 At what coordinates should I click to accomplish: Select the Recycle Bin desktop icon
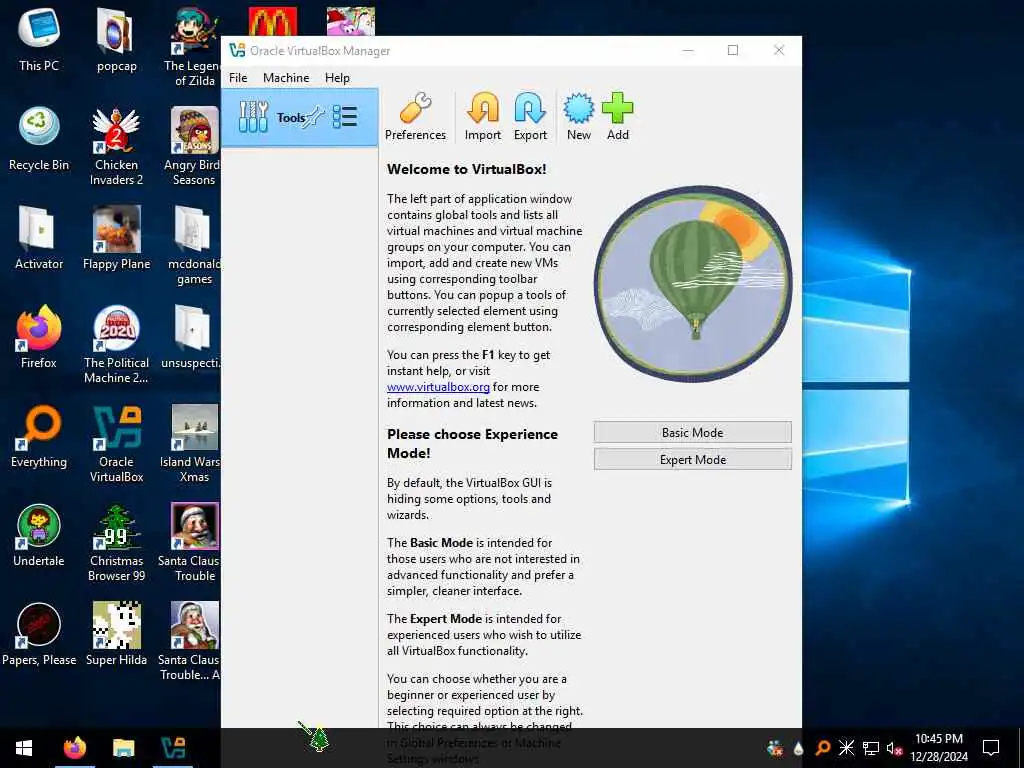pos(39,139)
